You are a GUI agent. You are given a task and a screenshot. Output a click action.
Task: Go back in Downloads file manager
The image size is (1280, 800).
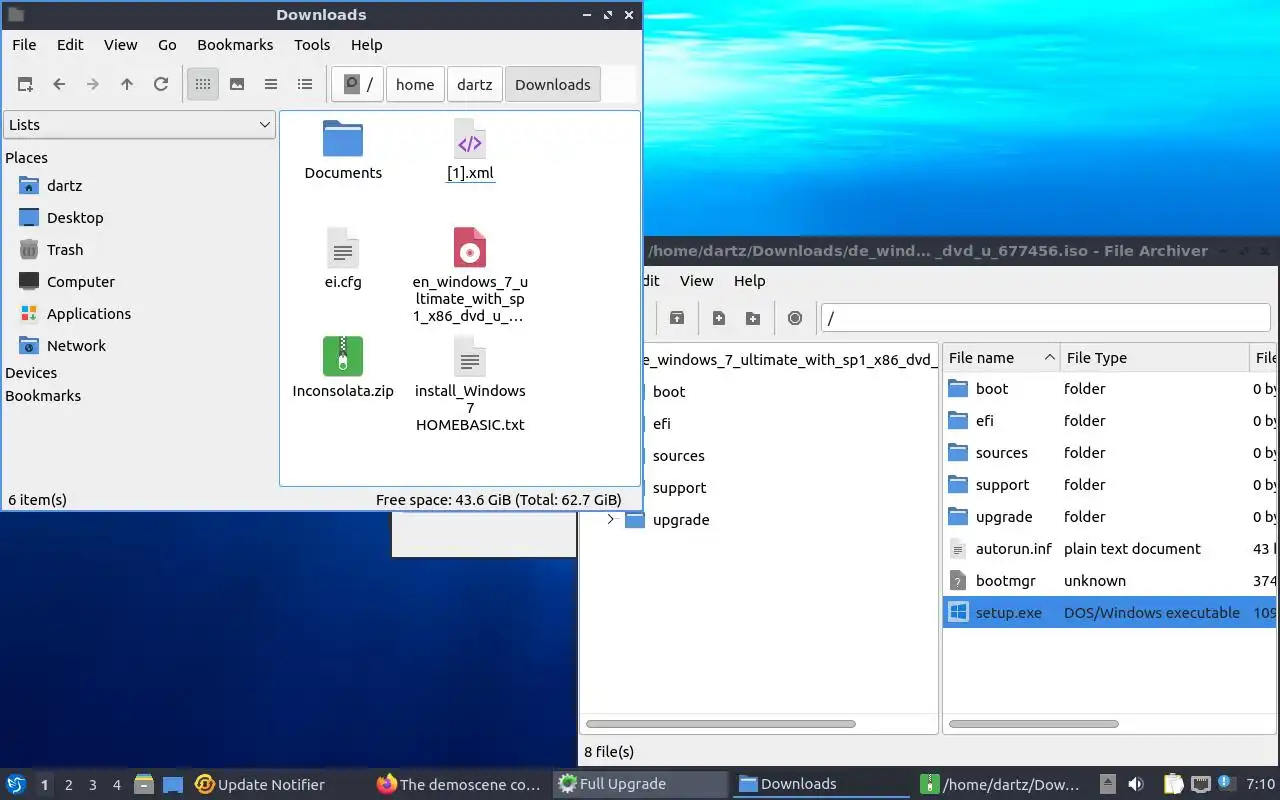59,85
